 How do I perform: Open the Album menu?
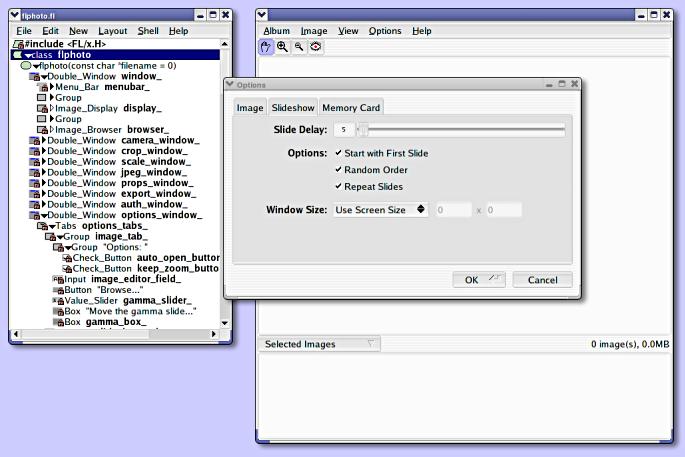tap(276, 31)
